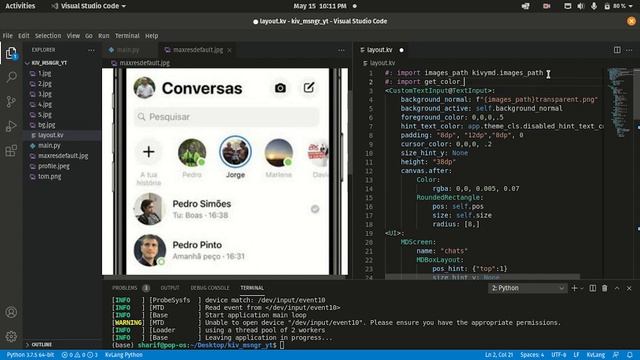Click Ln 2, Col 21 in status bar

(498, 355)
